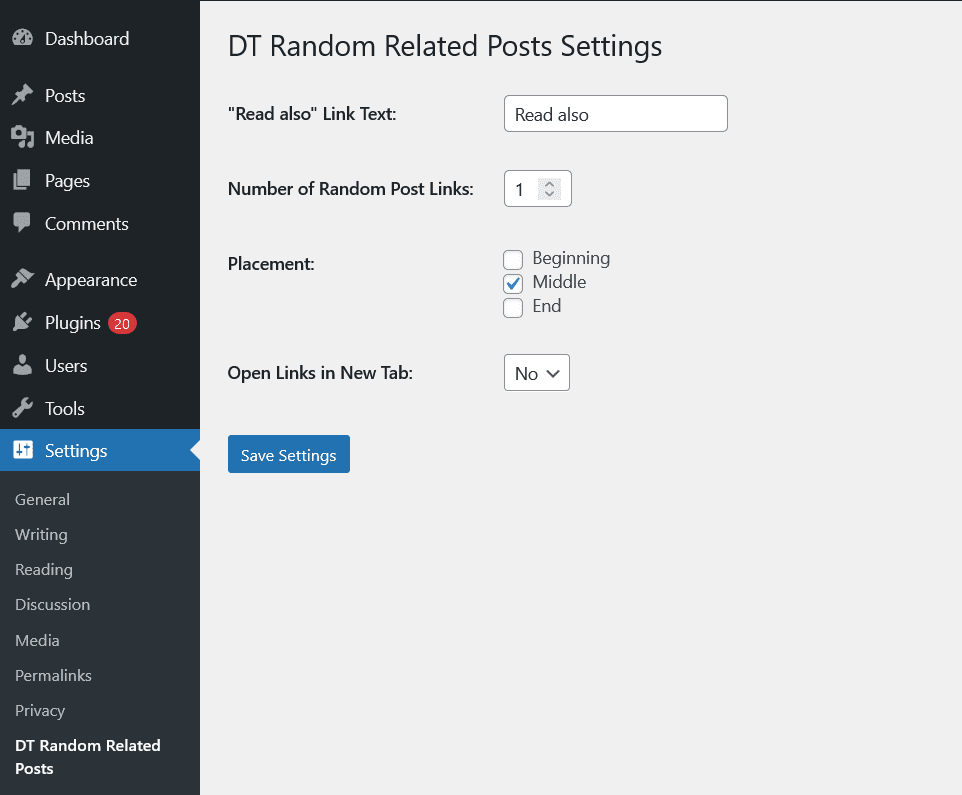
Task: Enable the Beginning placement checkbox
Action: (x=513, y=260)
